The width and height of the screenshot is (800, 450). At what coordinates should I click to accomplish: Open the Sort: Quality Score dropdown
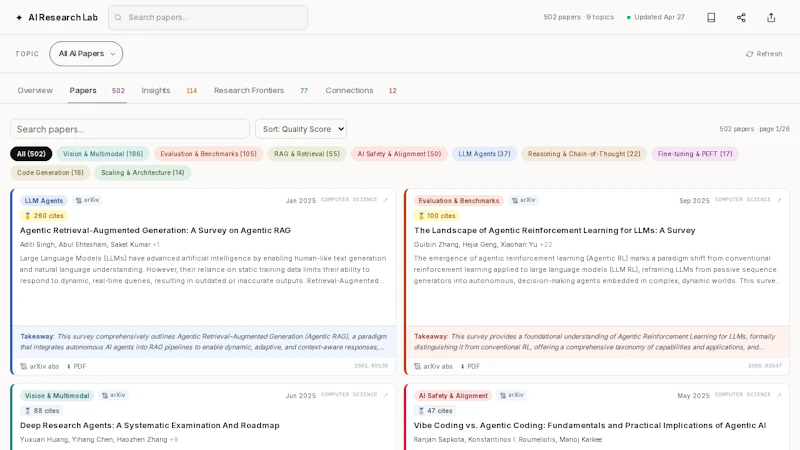click(301, 129)
